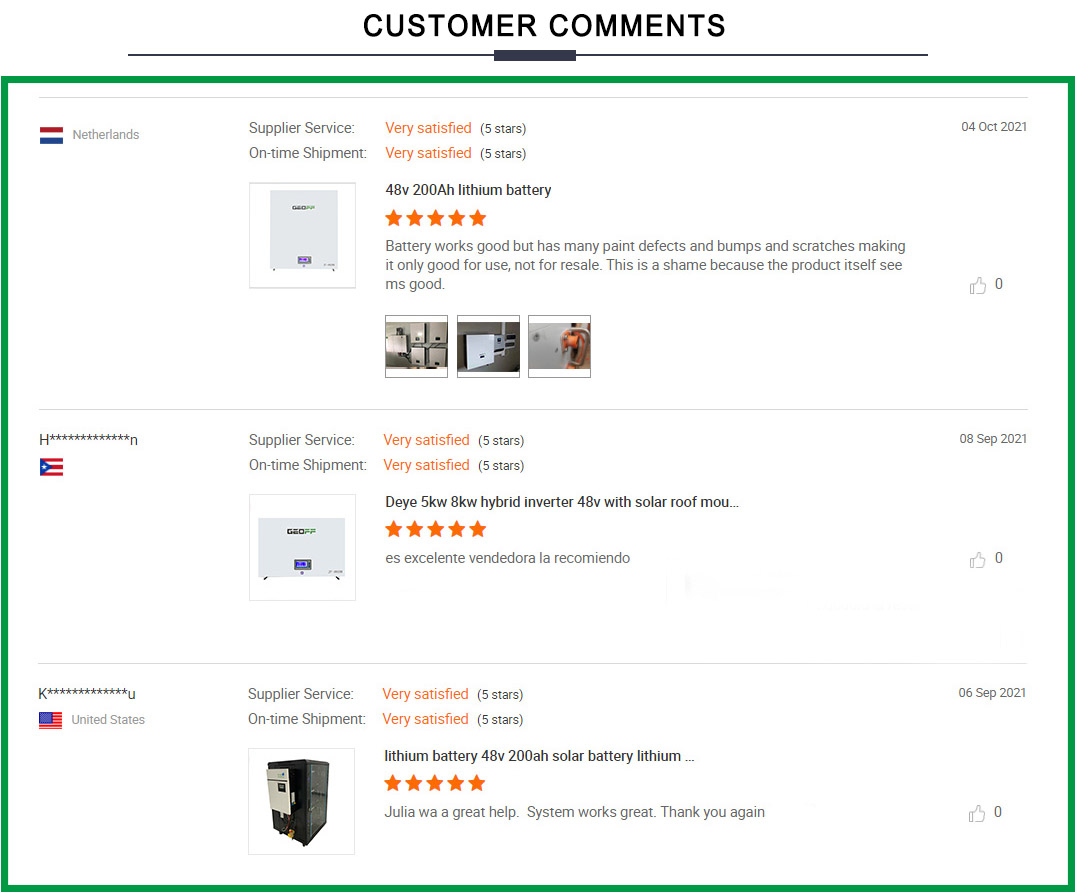The width and height of the screenshot is (1075, 892).
Task: Click the black battery cabinet product image
Action: point(301,801)
